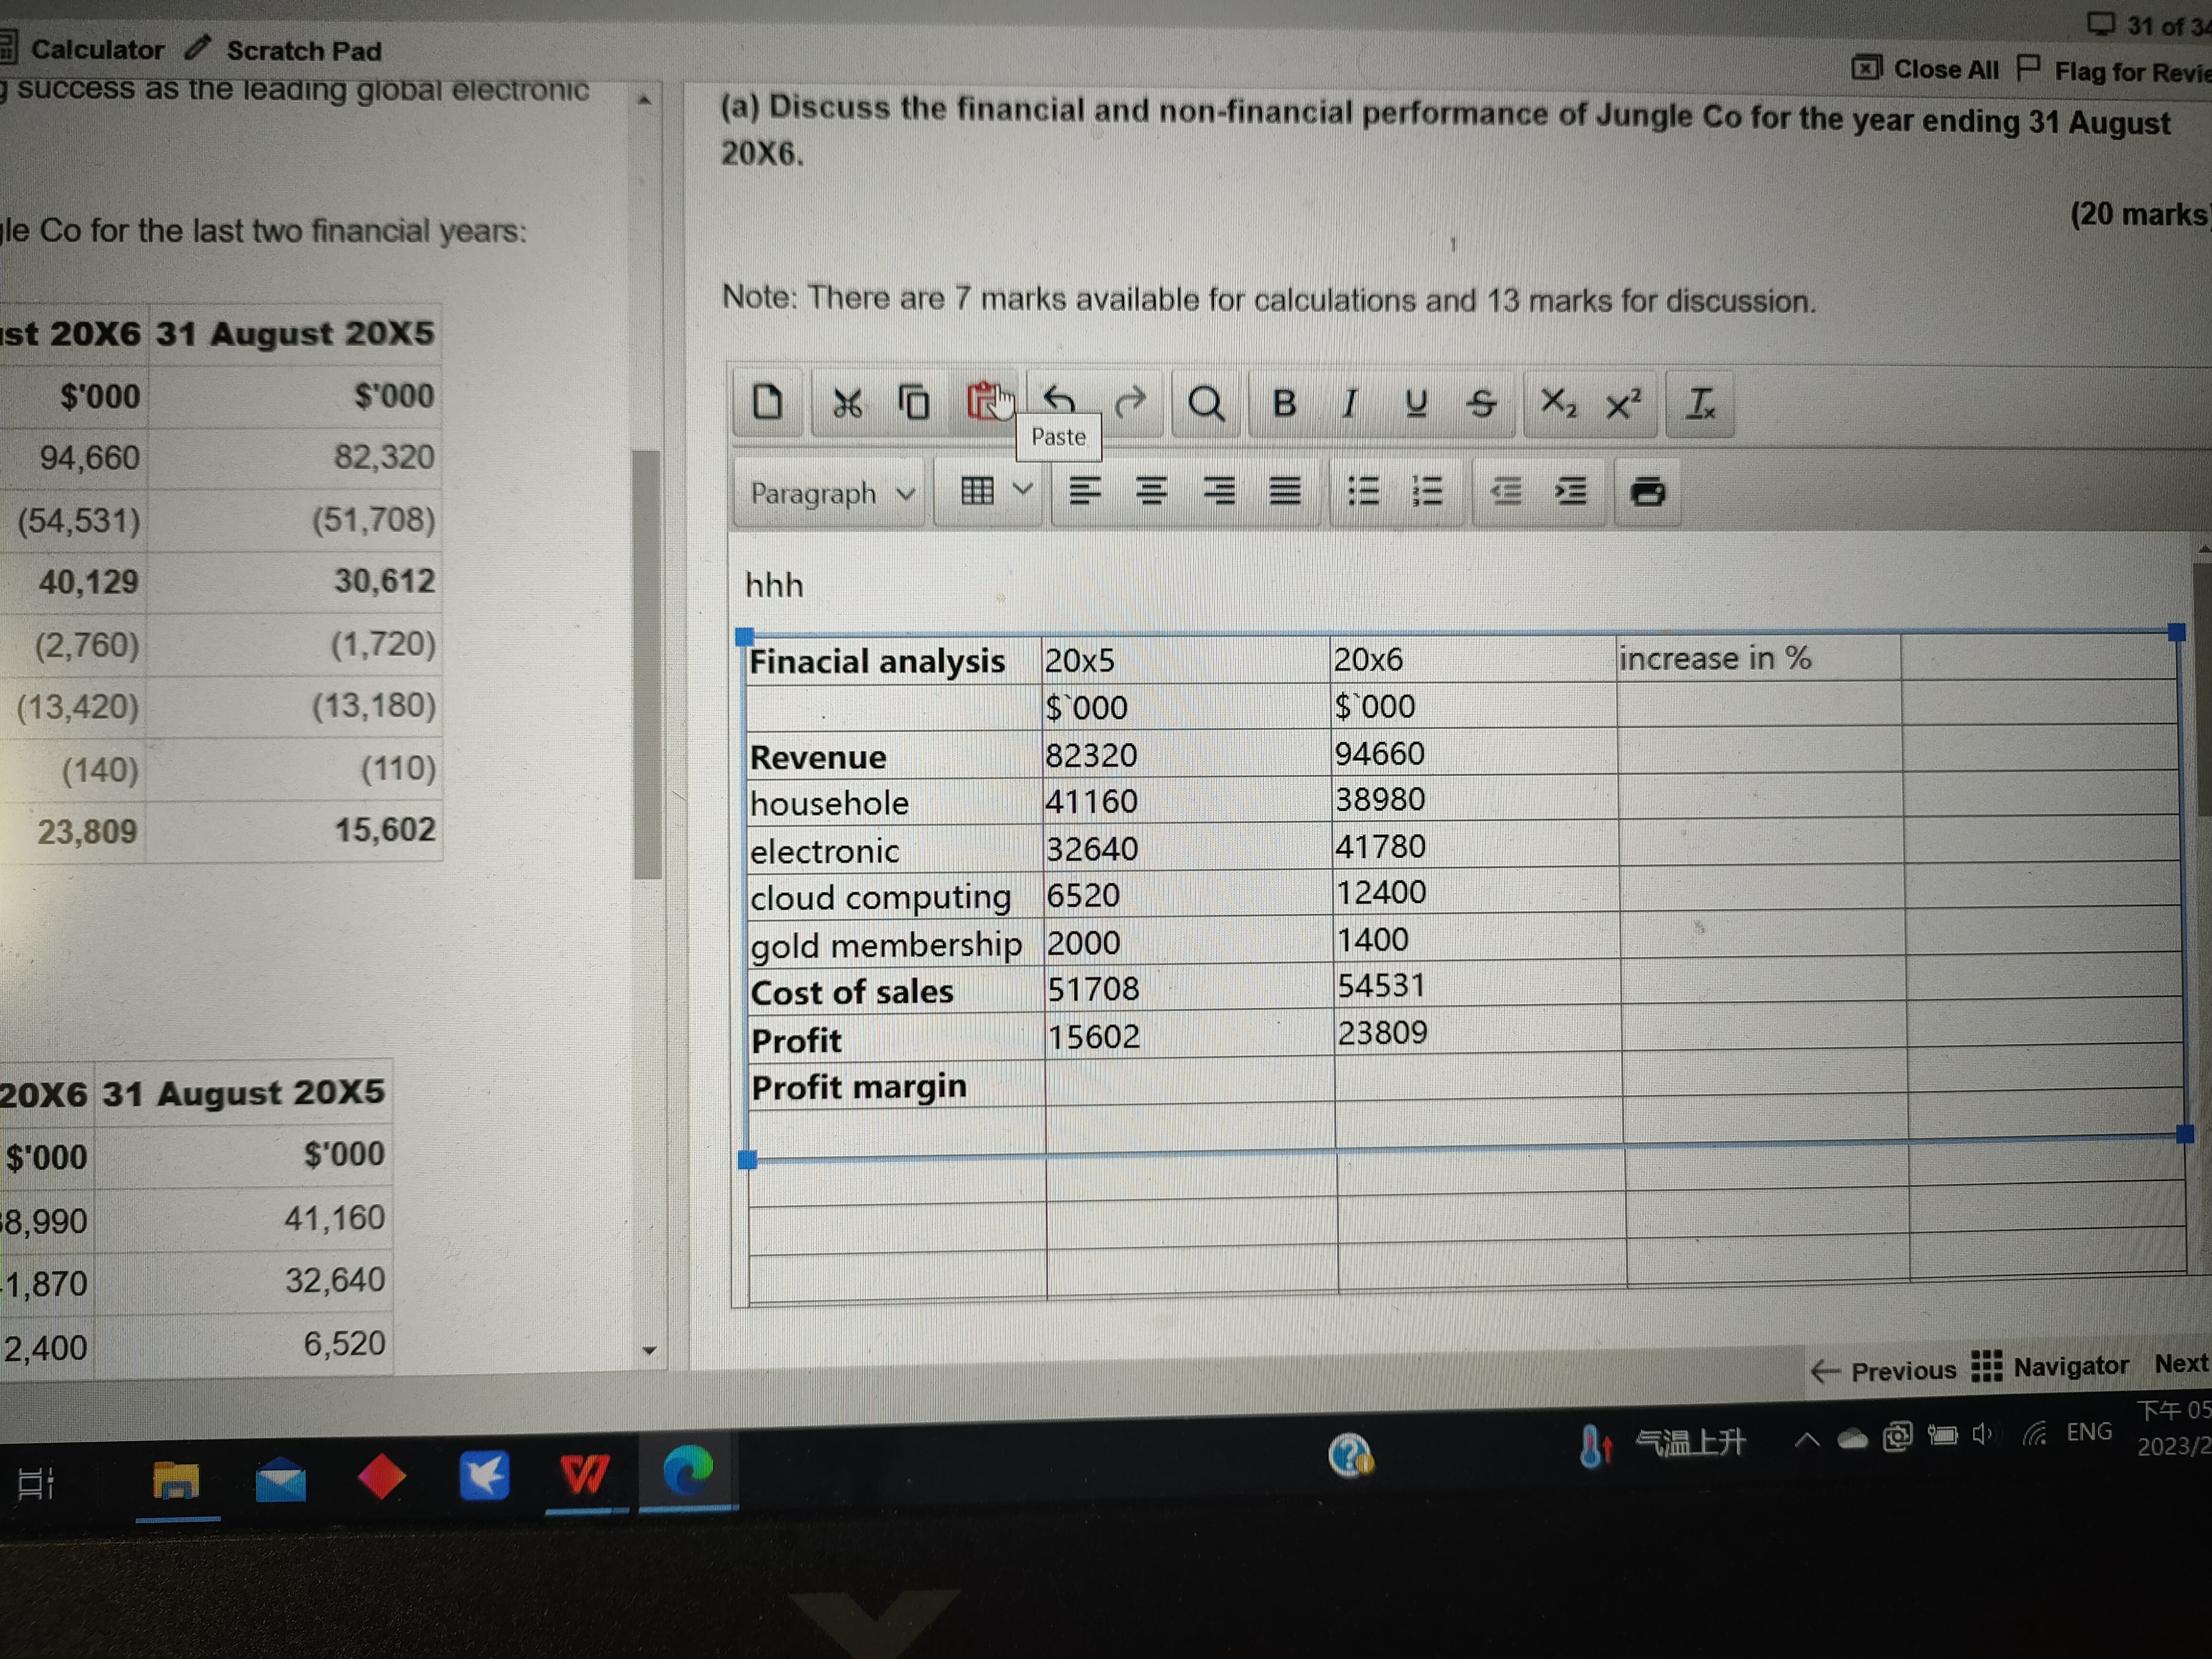Undo the last edit
This screenshot has width=2212, height=1659.
(x=1059, y=401)
